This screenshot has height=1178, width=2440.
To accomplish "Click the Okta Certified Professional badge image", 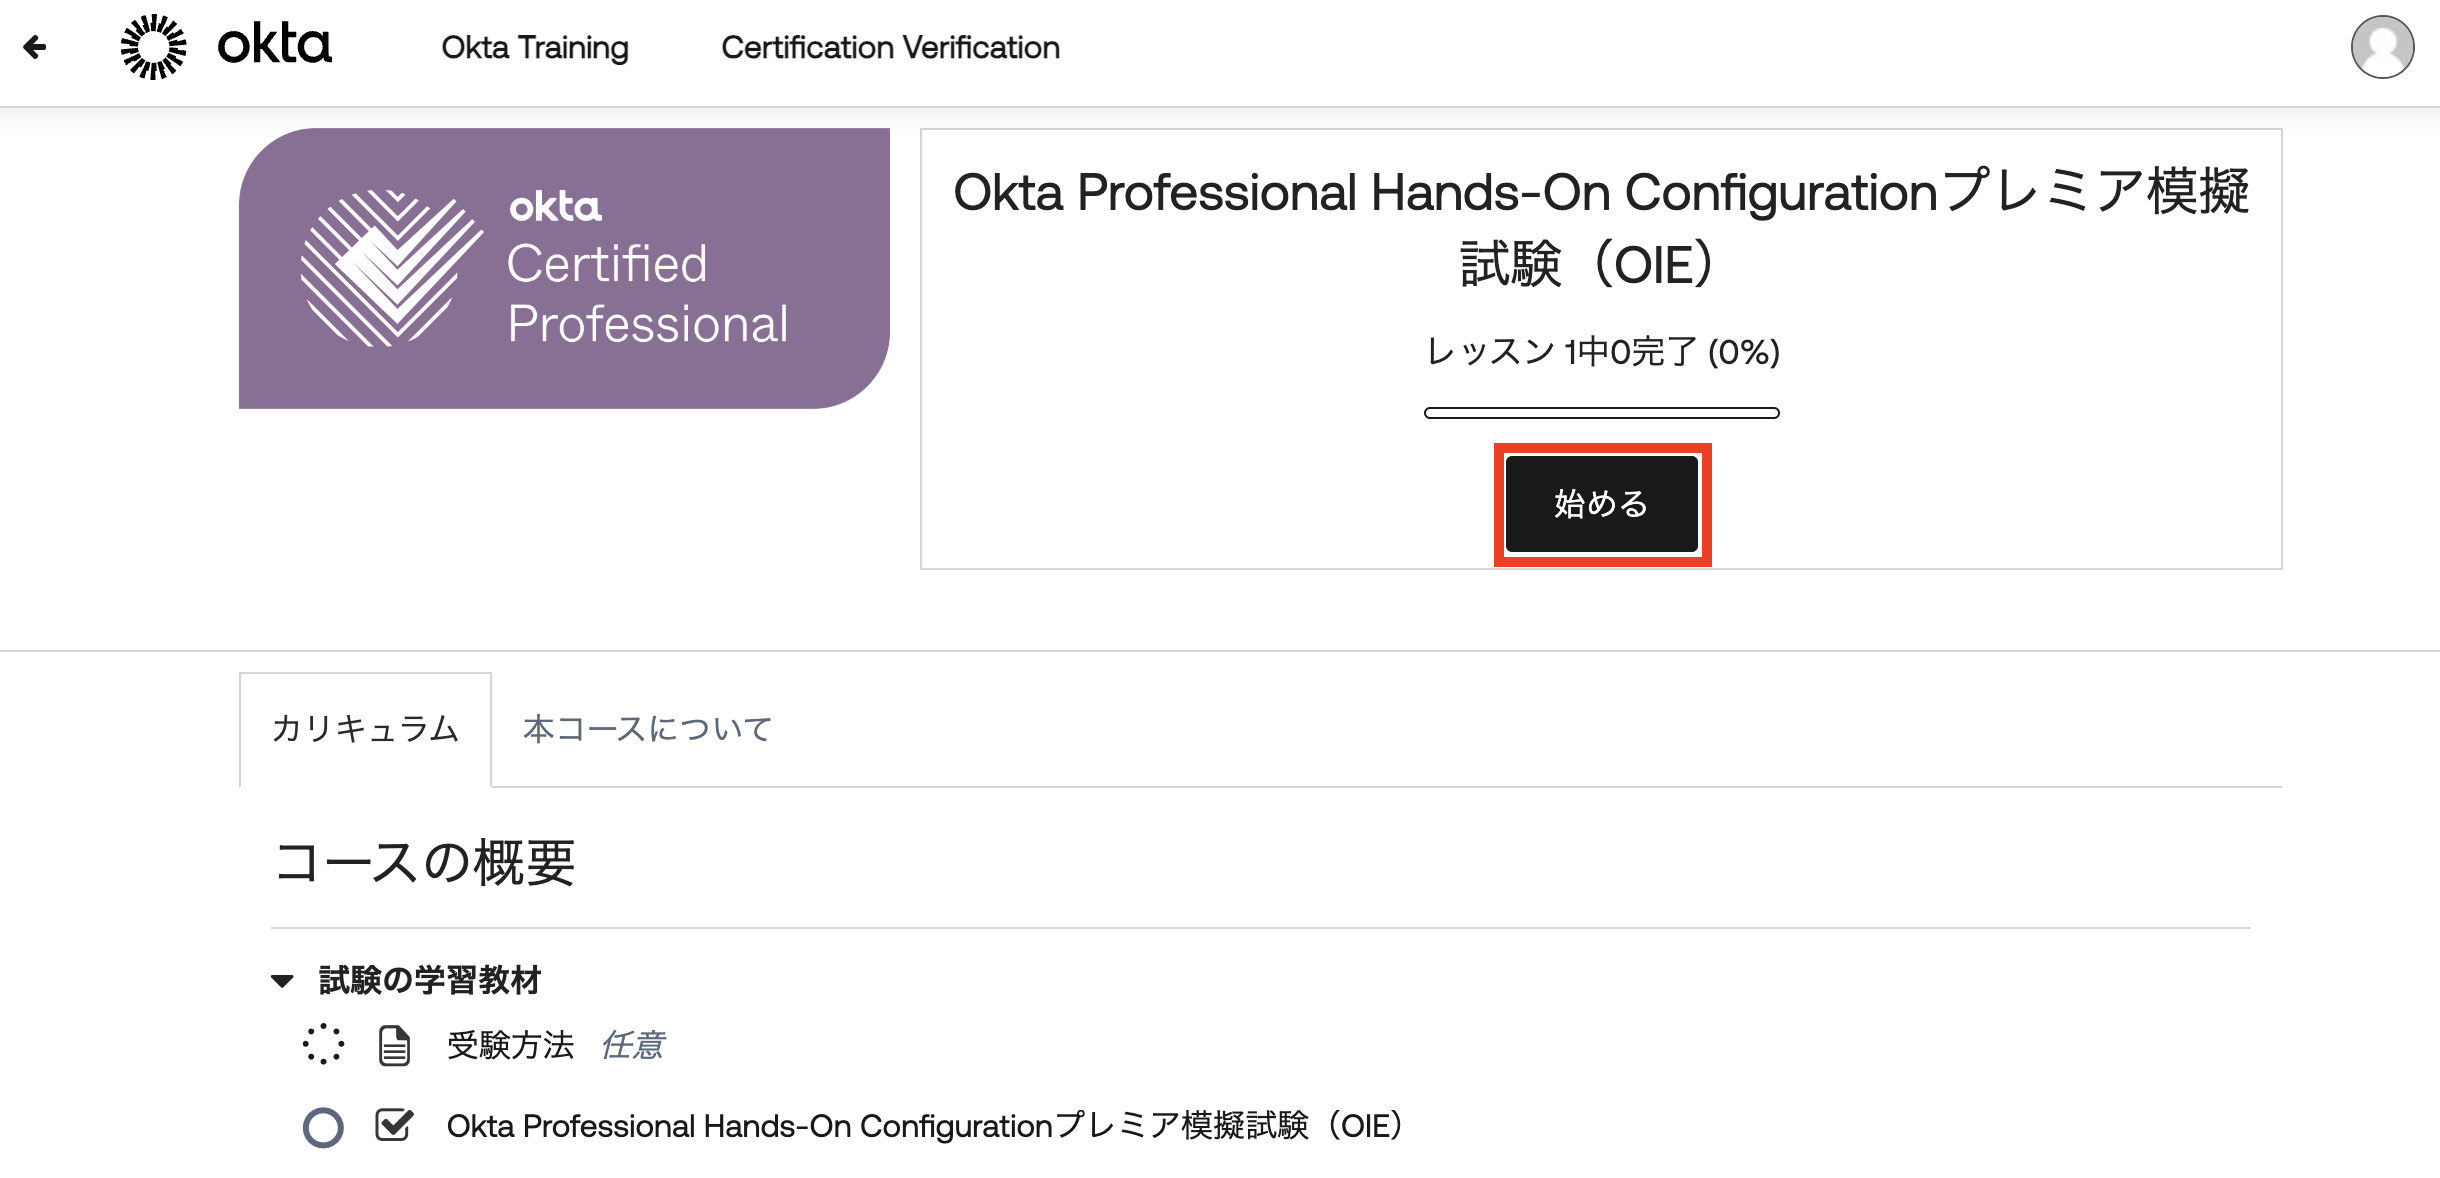I will tap(564, 268).
